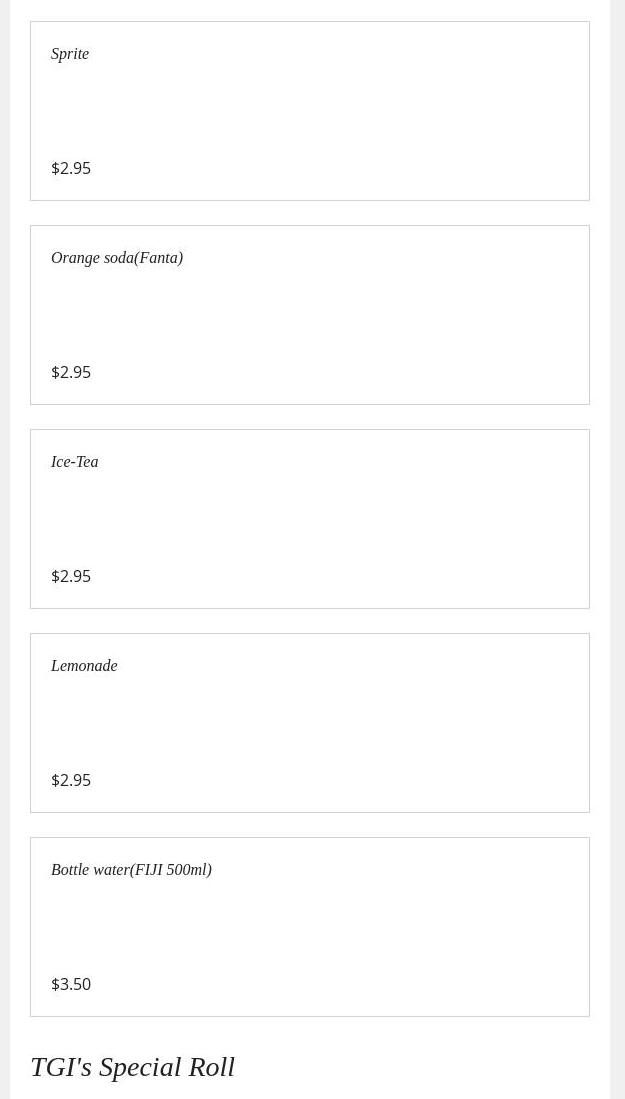Click the Sprite $2.95 price
This screenshot has height=1099, width=625.
pos(71,168)
